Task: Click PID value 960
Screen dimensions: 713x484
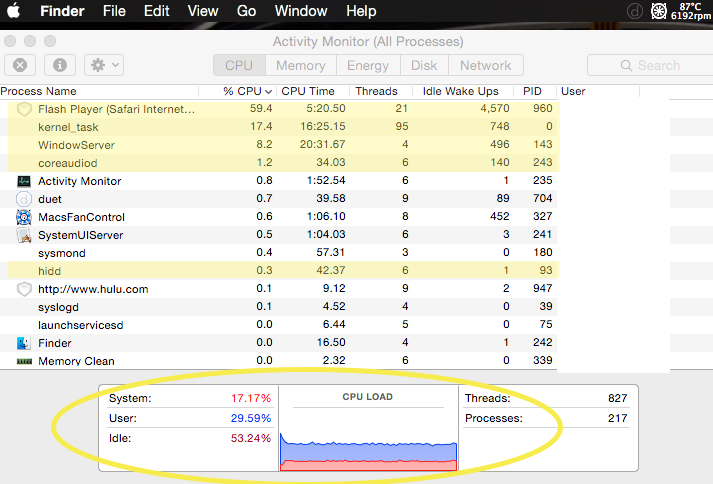Action: (542, 108)
